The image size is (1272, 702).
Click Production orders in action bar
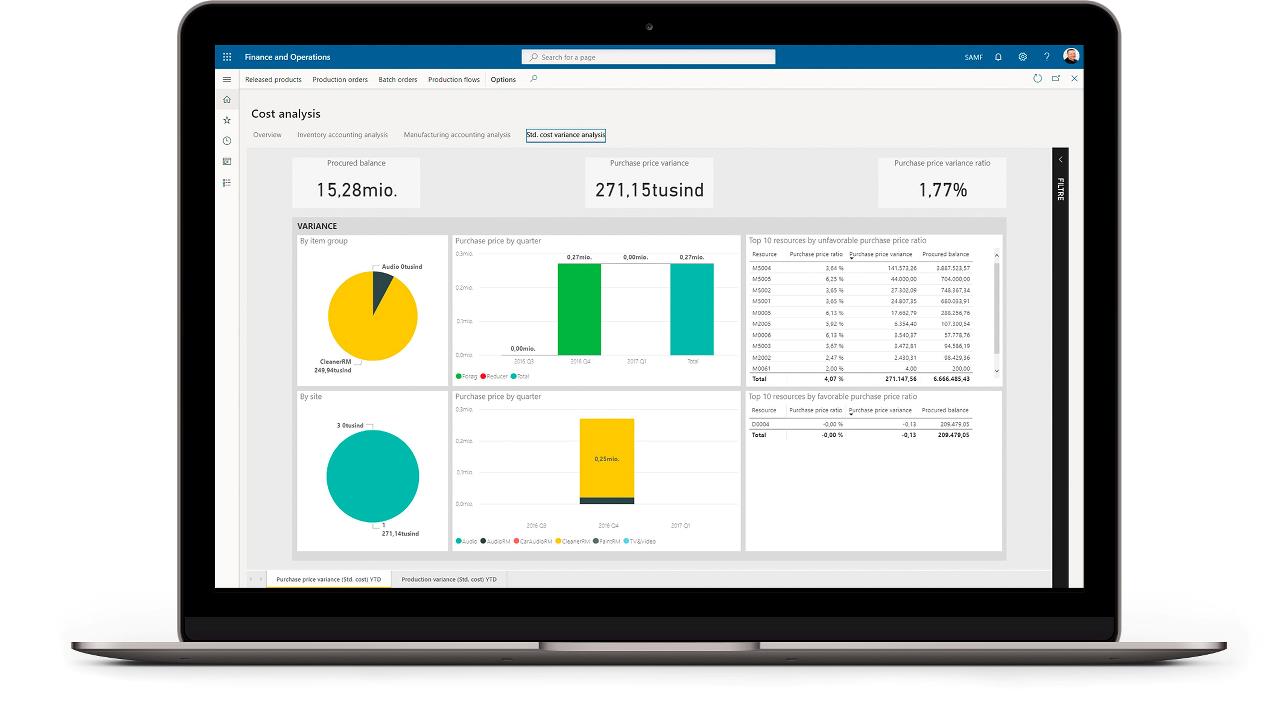340,80
